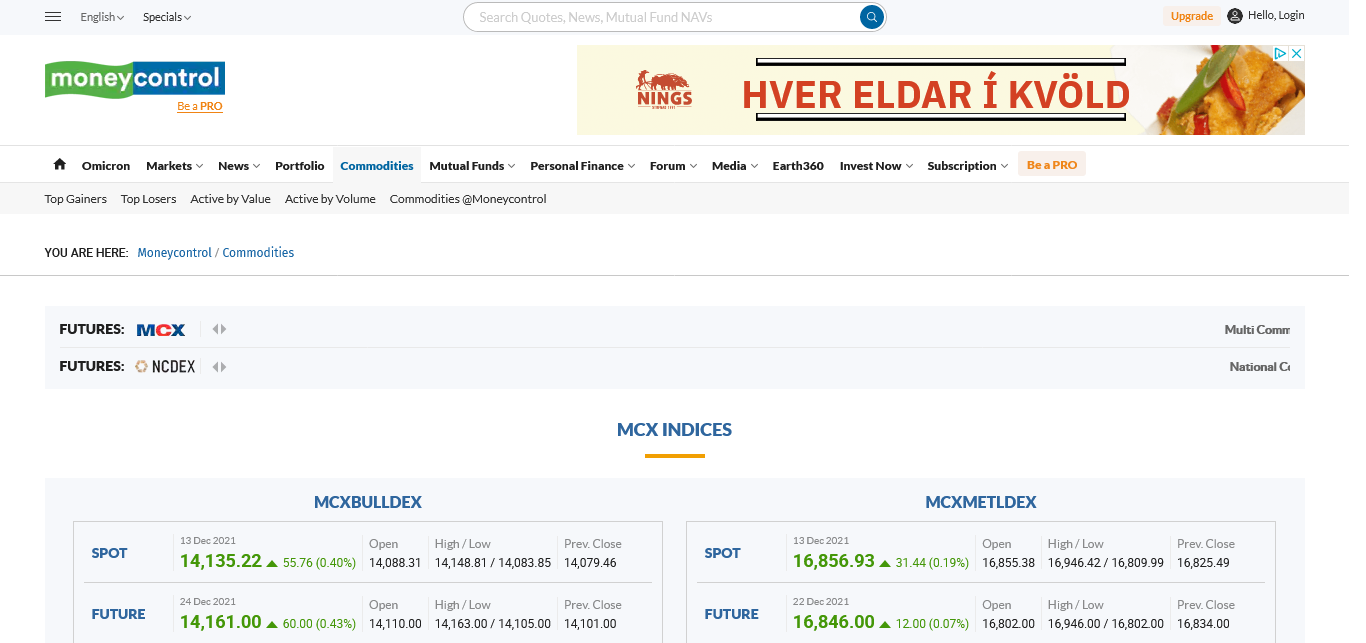Click Moneycontrol in the breadcrumb
Viewport: 1366px width, 643px height.
tap(174, 253)
